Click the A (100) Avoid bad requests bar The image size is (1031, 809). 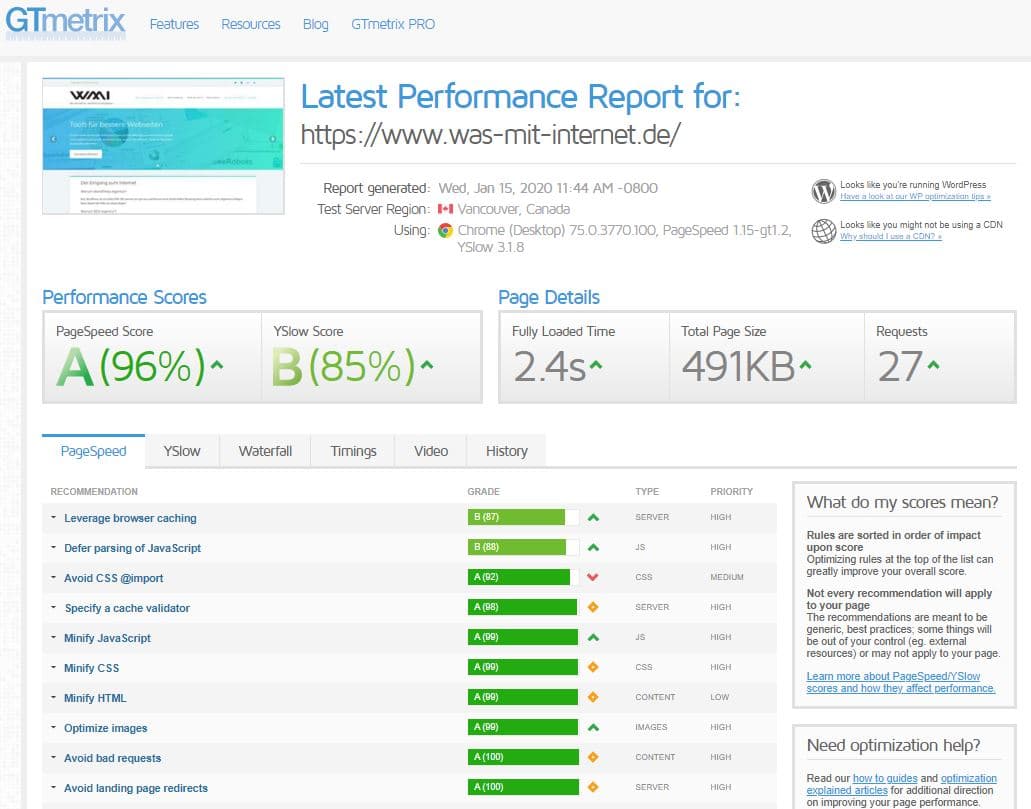click(x=523, y=756)
